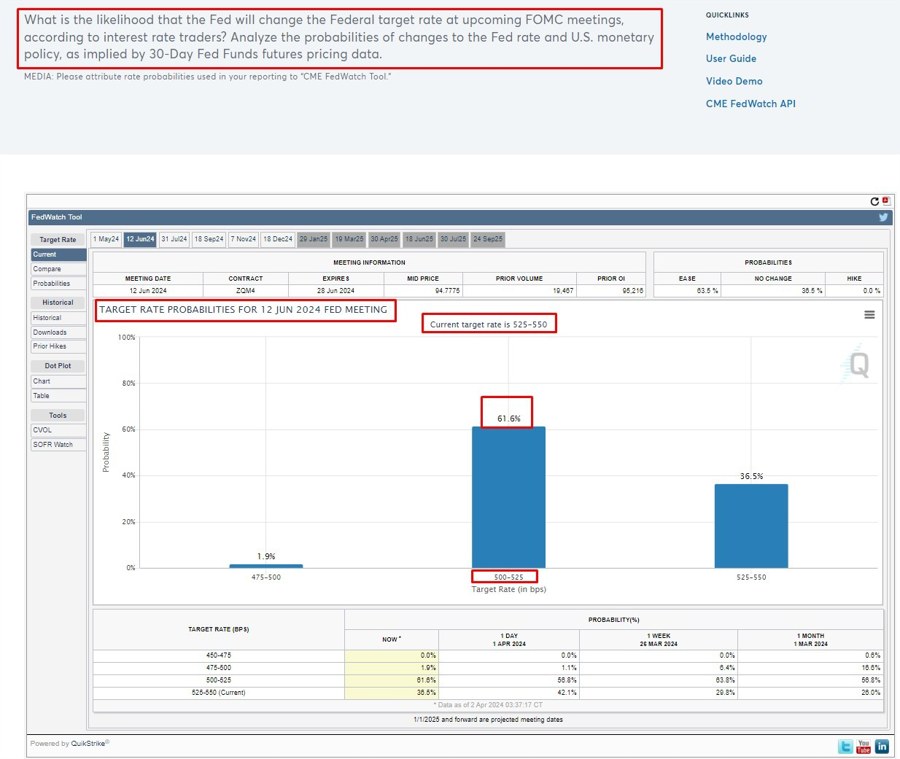Image resolution: width=900 pixels, height=759 pixels.
Task: Open SOFR Watch in the sidebar
Action: (x=59, y=444)
